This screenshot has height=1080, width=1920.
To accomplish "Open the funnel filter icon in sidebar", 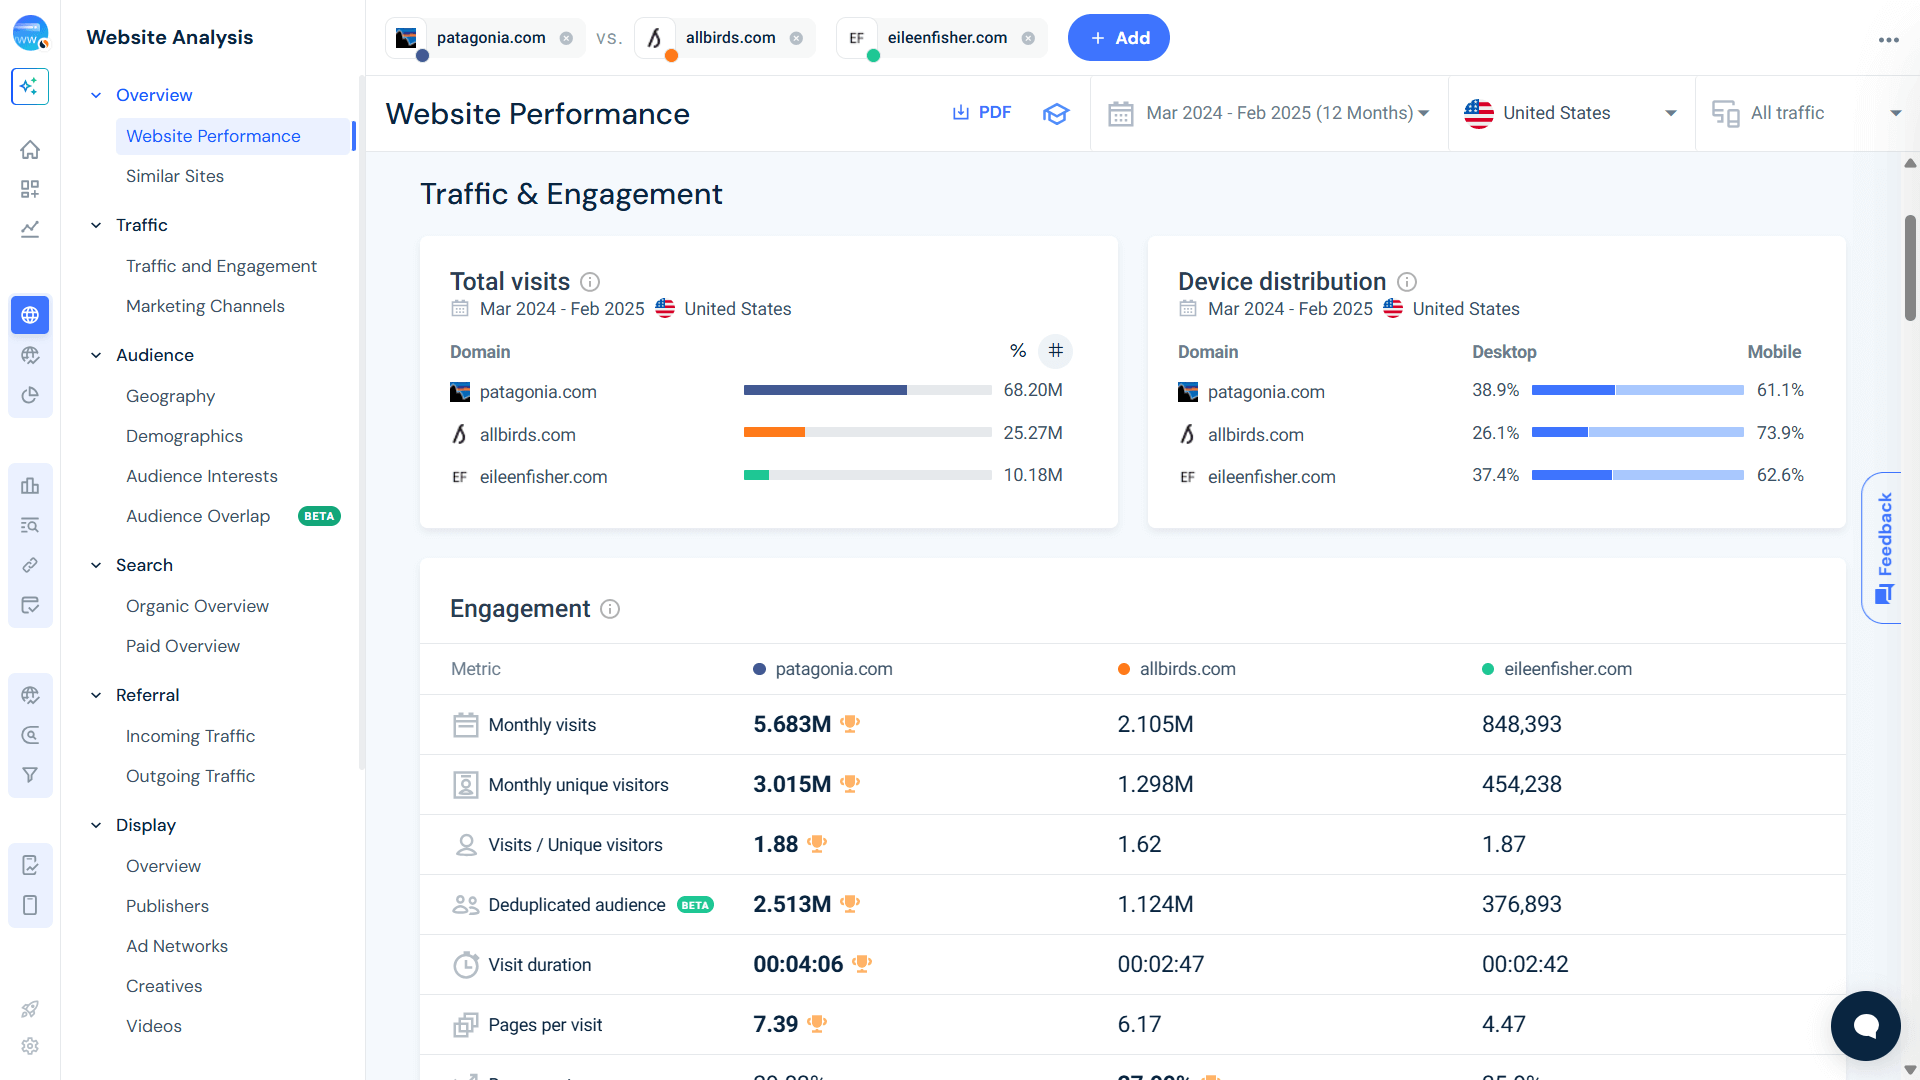I will (x=30, y=774).
